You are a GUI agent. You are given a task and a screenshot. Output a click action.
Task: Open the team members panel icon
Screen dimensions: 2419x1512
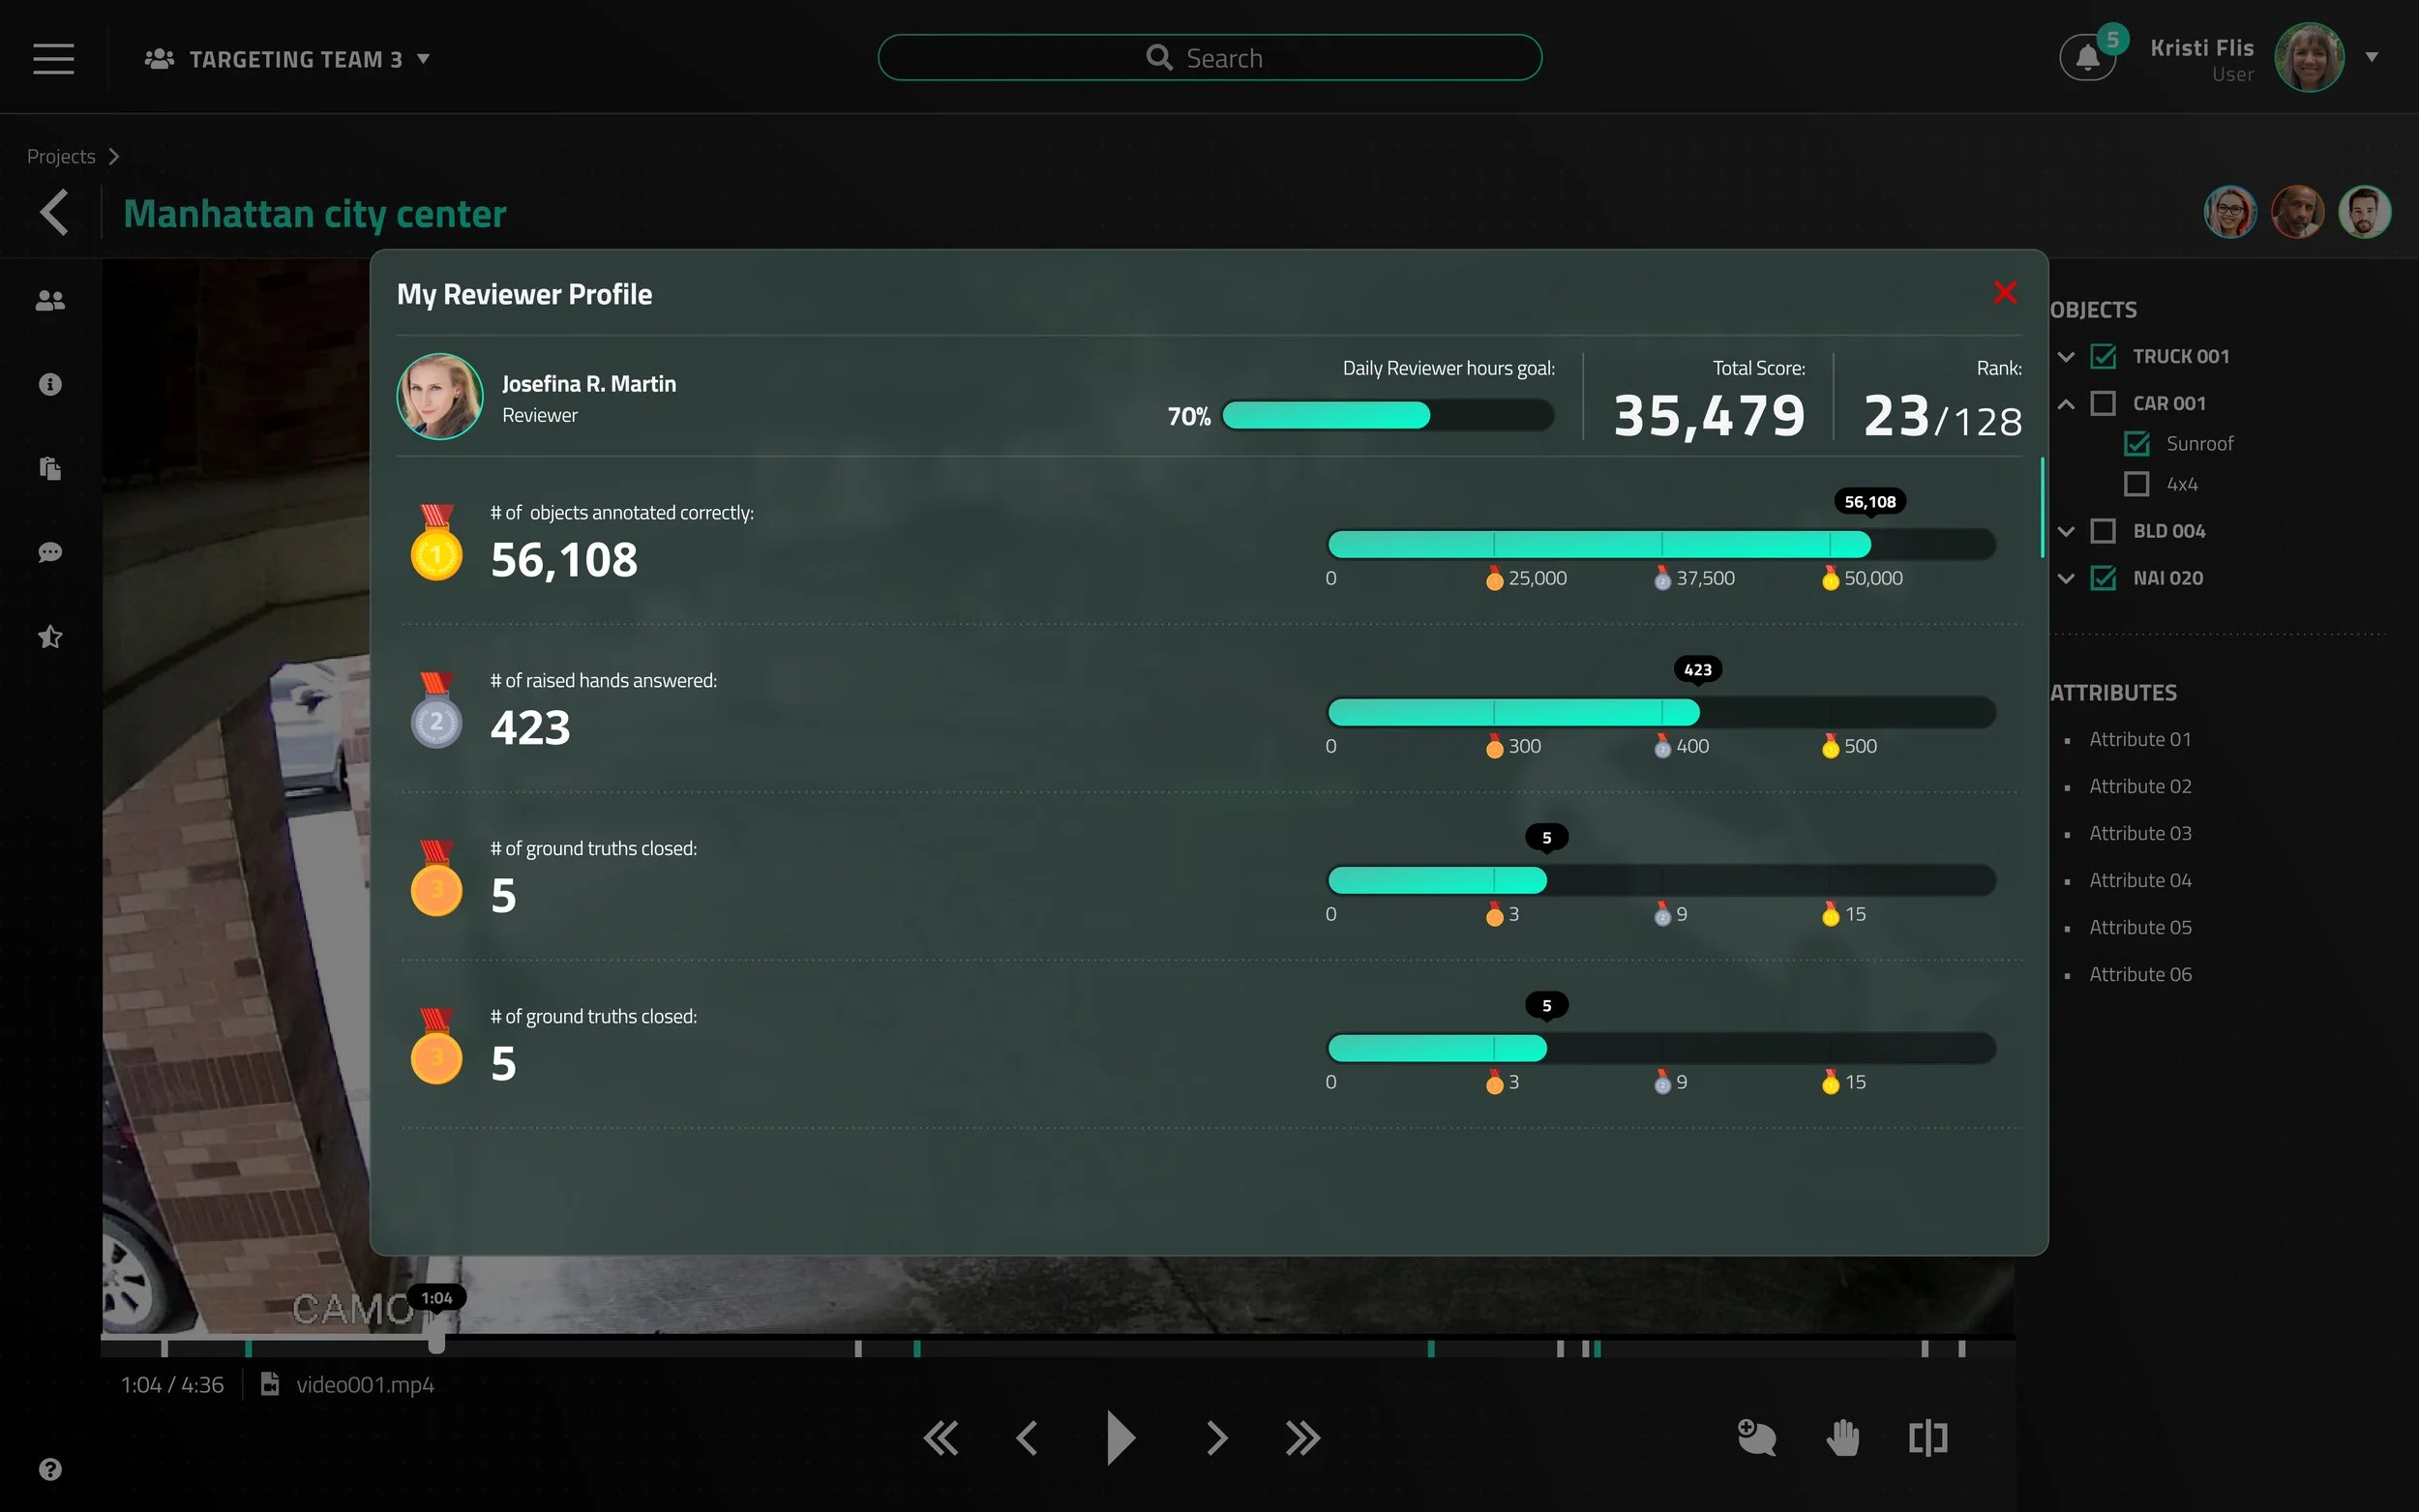[x=49, y=299]
